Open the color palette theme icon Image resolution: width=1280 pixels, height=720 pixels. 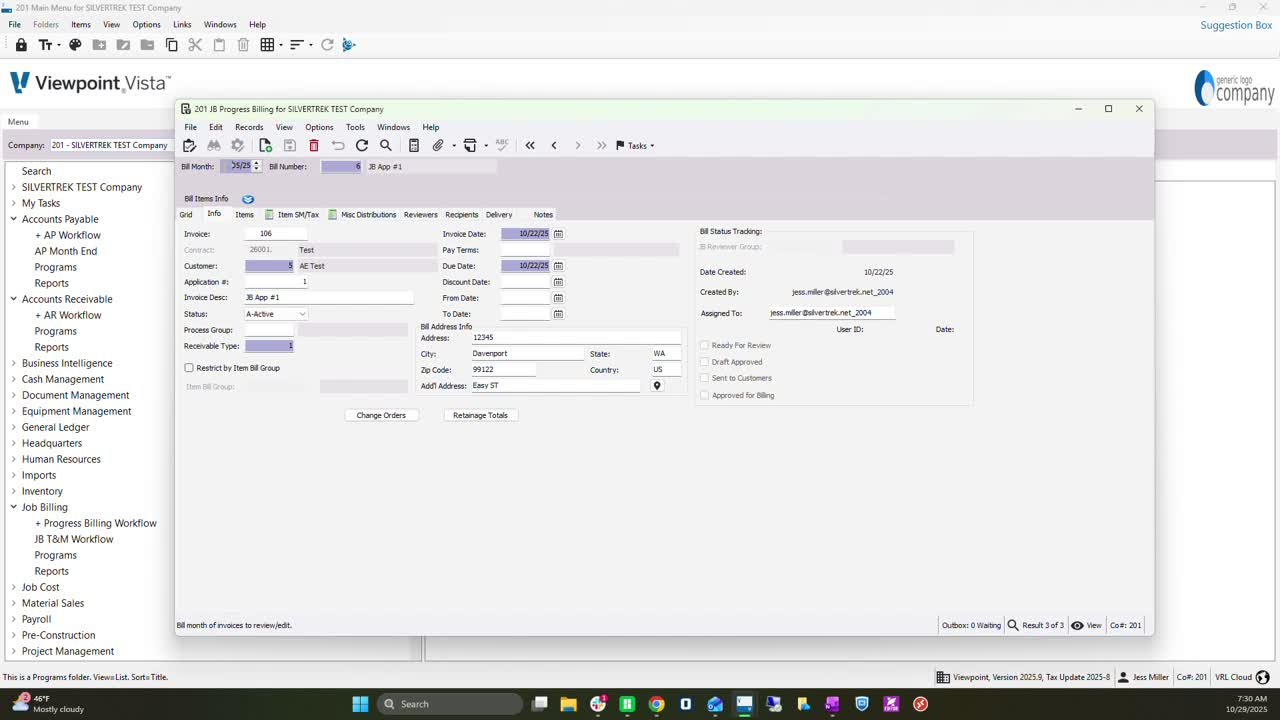point(75,45)
